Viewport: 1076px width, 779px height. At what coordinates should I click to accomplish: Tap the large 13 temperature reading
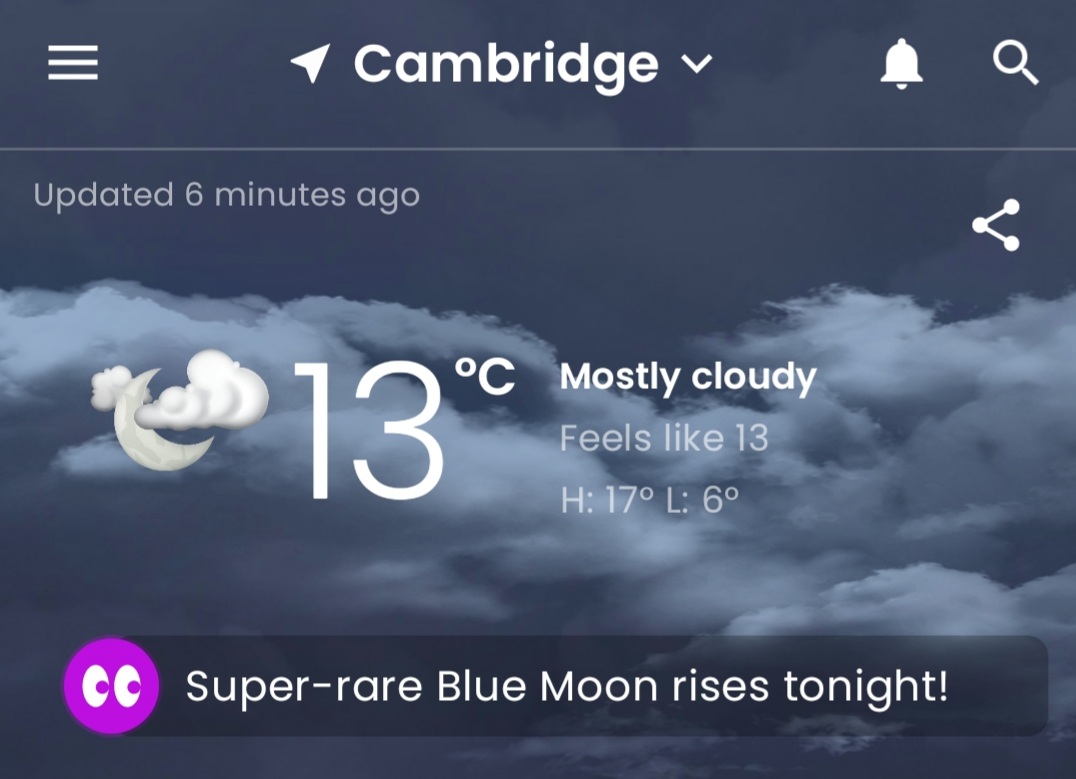tap(370, 430)
